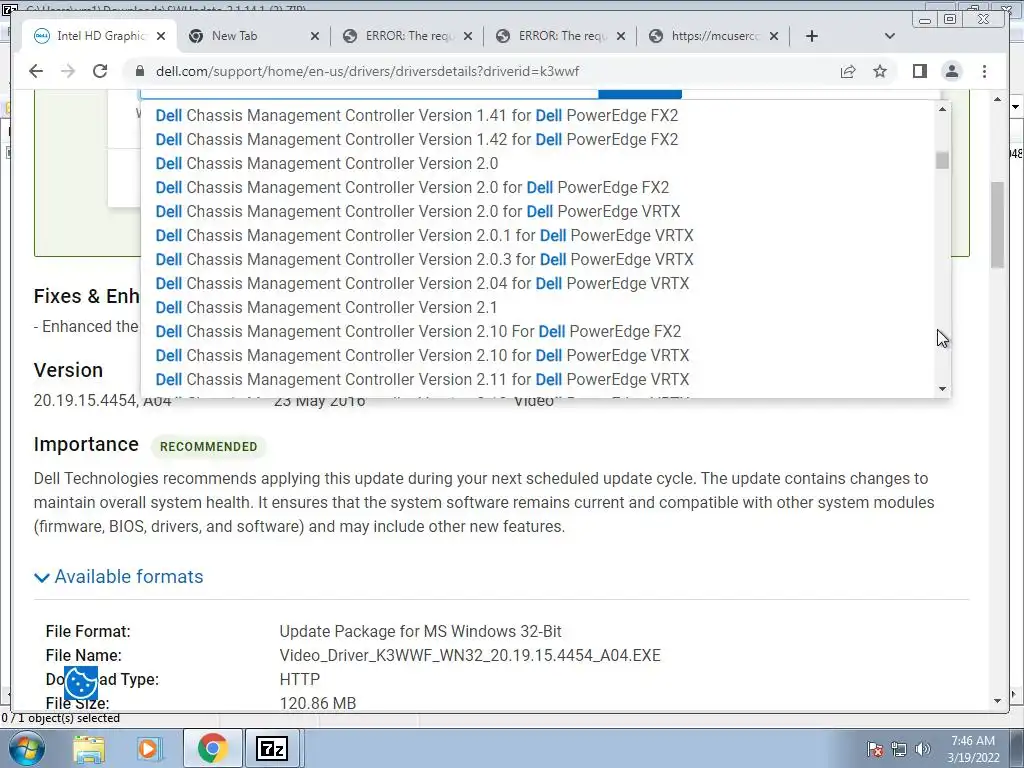The height and width of the screenshot is (768, 1024).
Task: Click the suggestion list scroll-down arrow
Action: coord(942,389)
